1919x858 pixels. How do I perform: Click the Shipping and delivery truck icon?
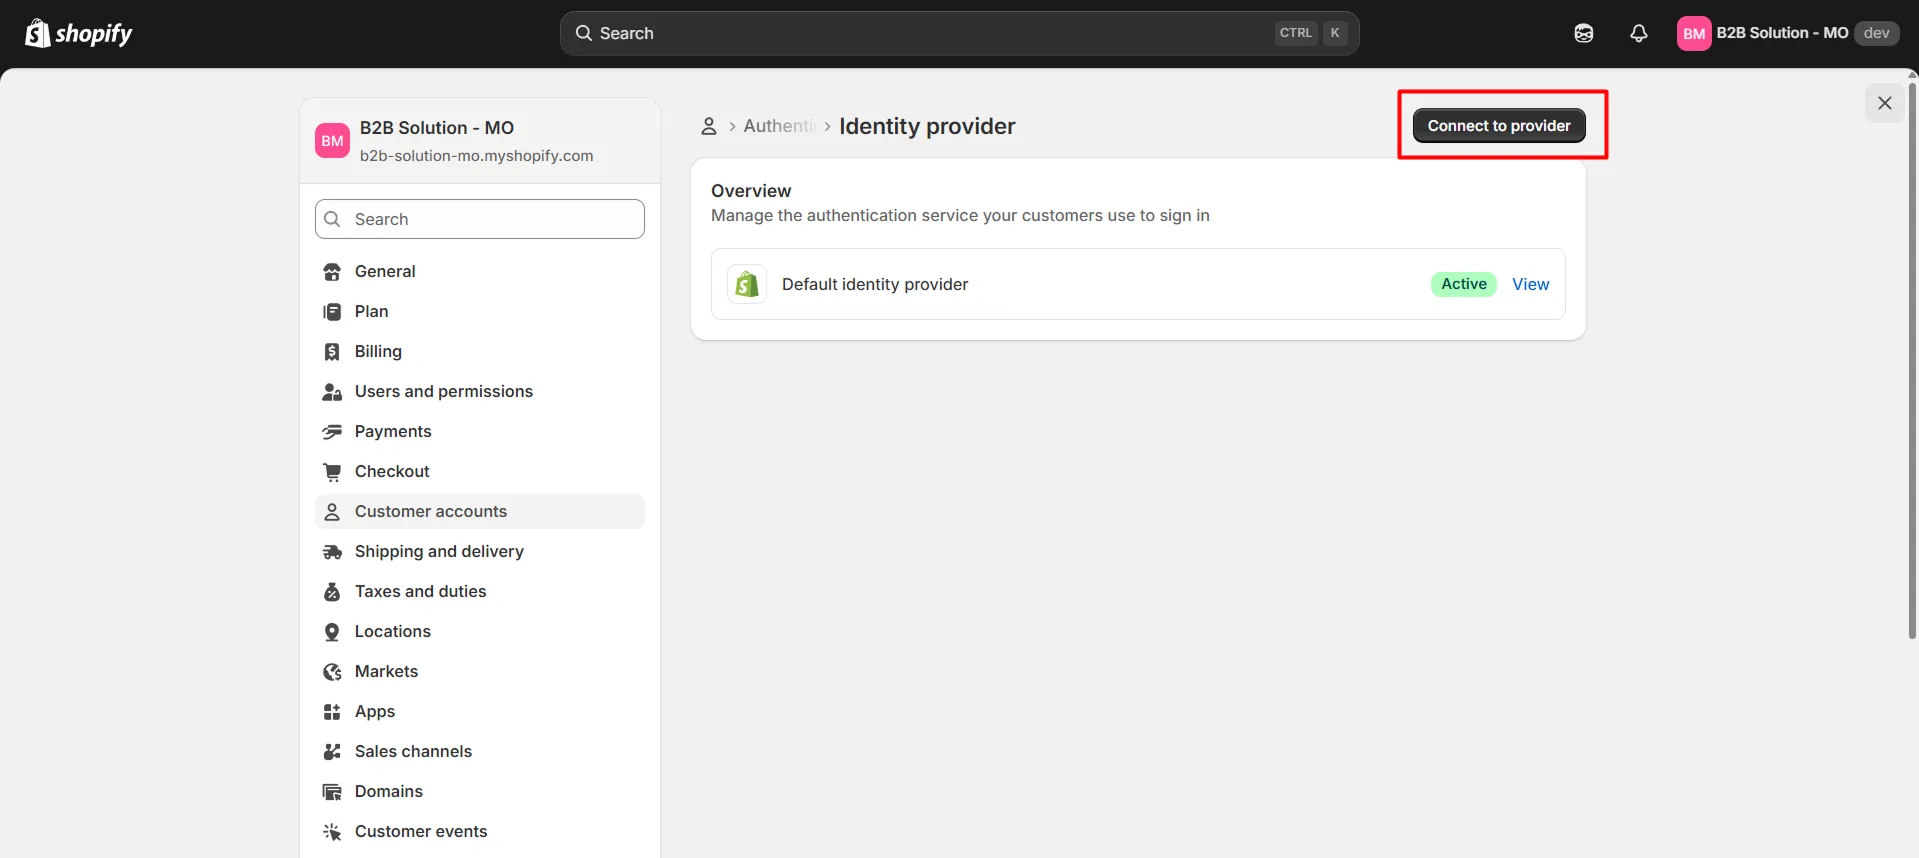coord(332,552)
